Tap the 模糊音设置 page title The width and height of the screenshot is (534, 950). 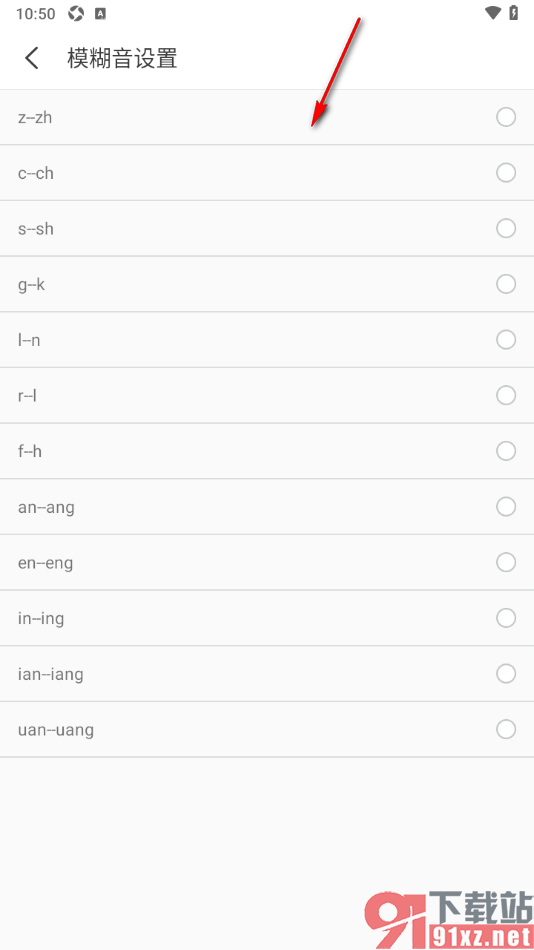point(122,59)
